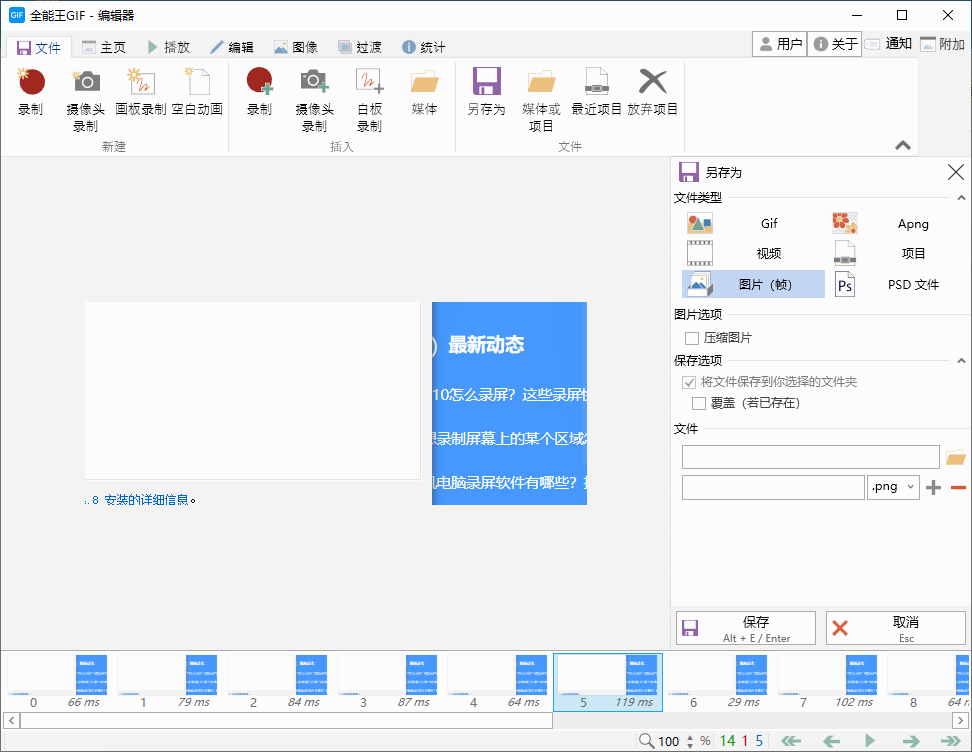972x752 pixels.
Task: Open 通知 notifications
Action: [888, 44]
